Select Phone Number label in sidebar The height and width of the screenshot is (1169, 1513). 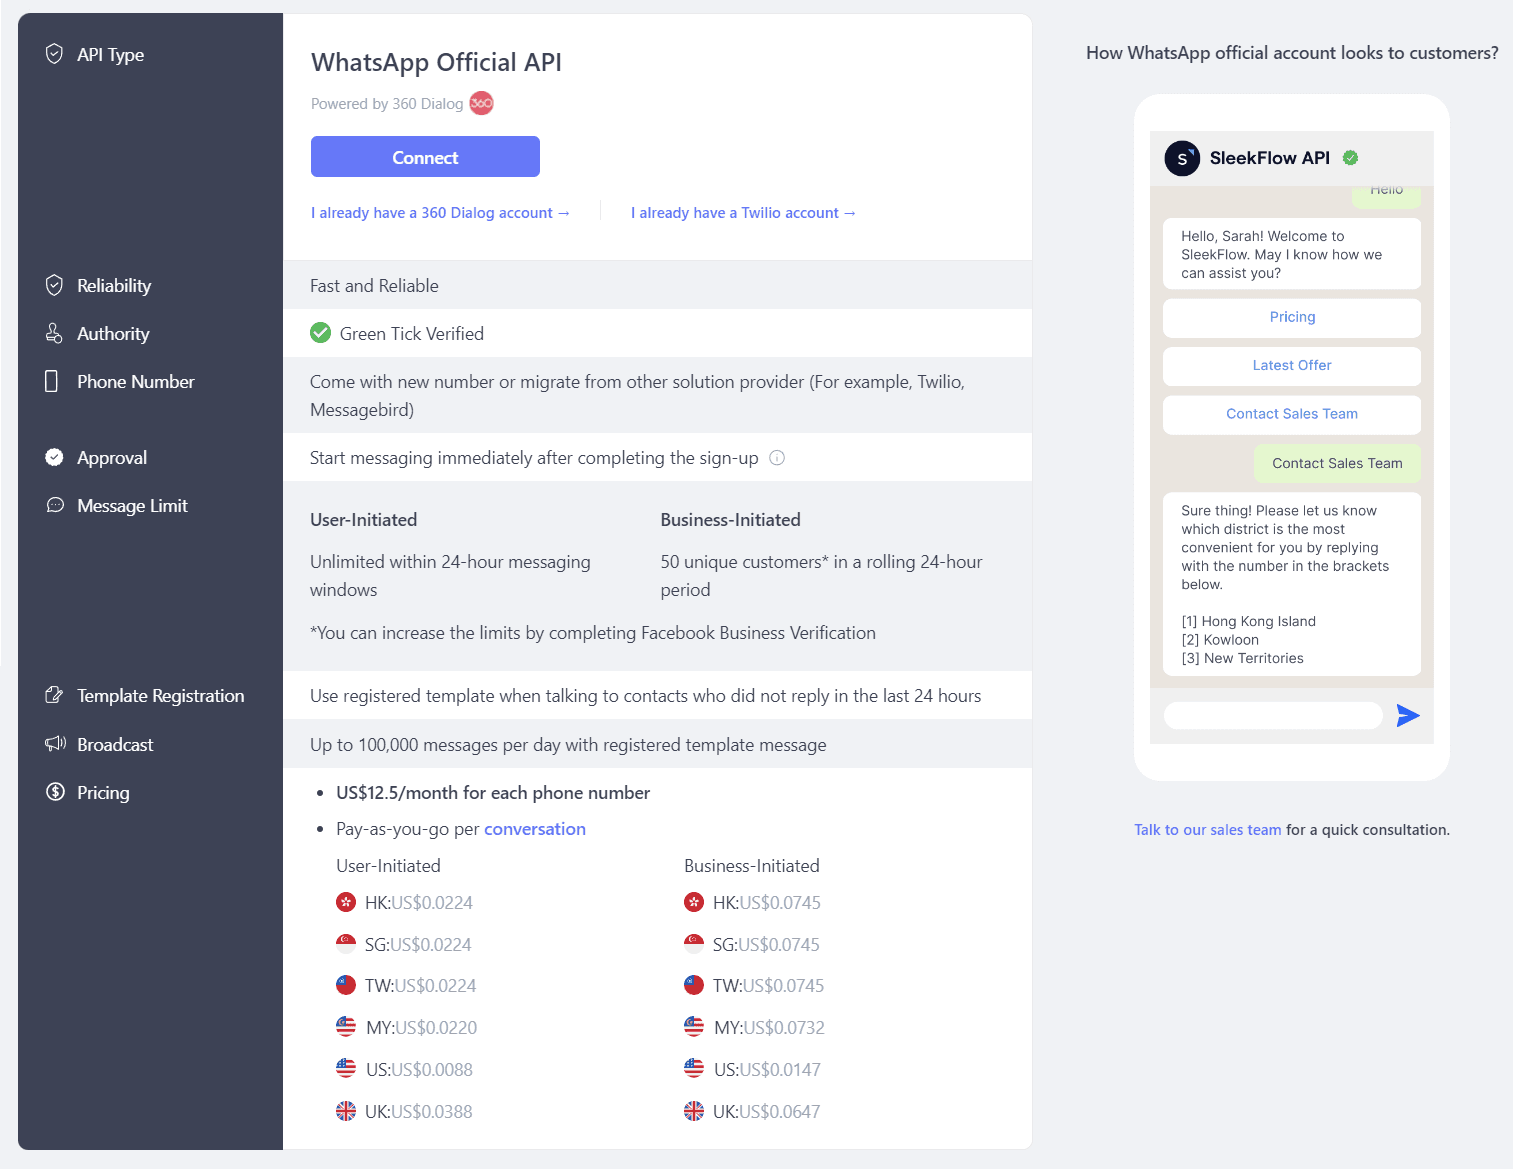pyautogui.click(x=136, y=381)
